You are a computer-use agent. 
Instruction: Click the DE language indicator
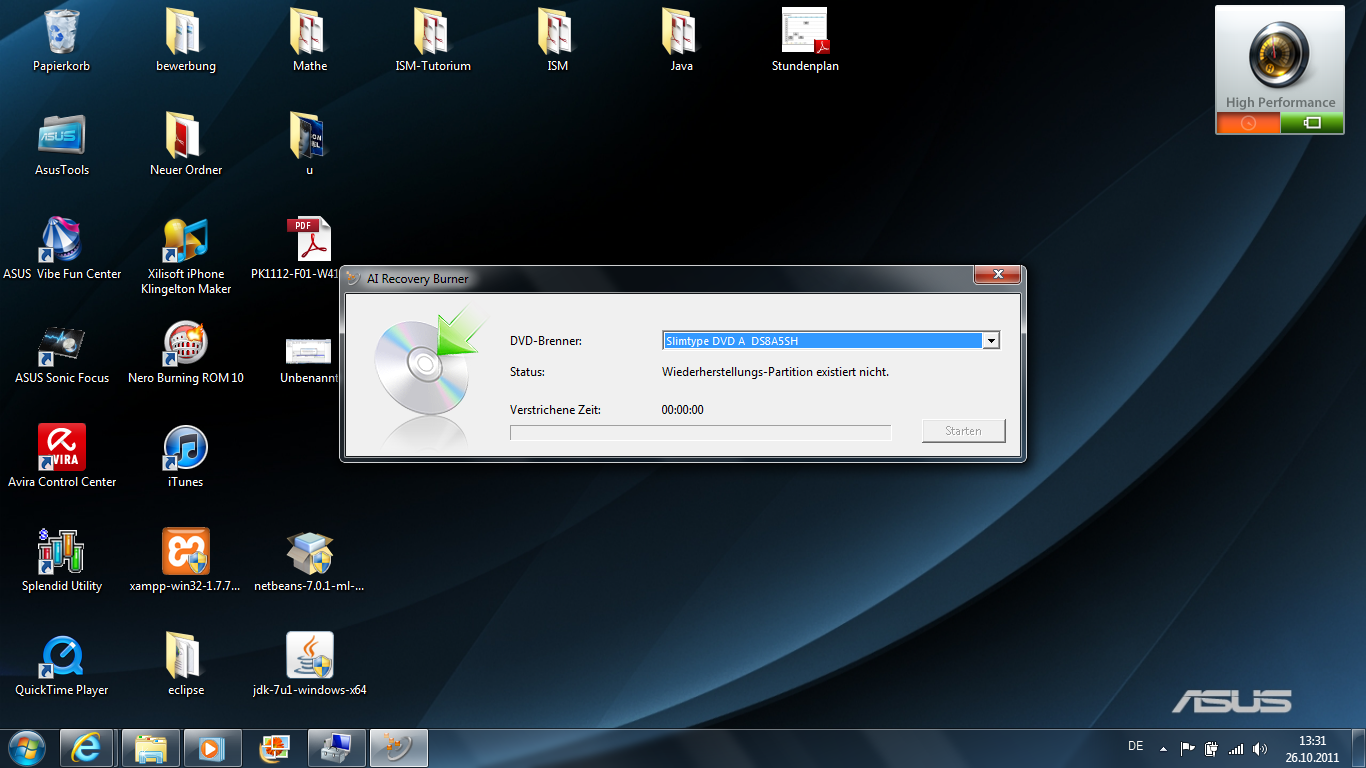(1135, 746)
